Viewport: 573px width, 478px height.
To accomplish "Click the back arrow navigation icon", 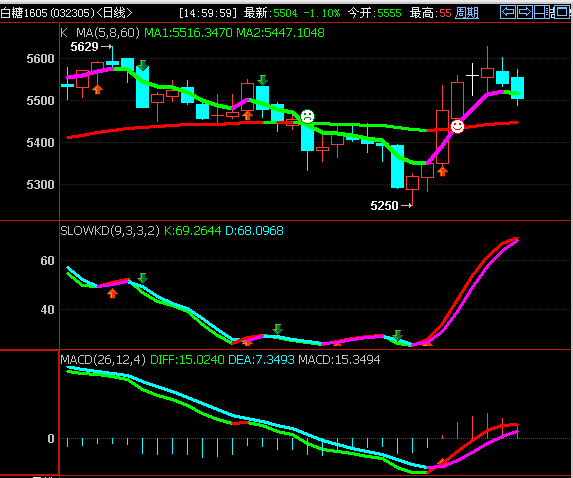I will pos(508,12).
